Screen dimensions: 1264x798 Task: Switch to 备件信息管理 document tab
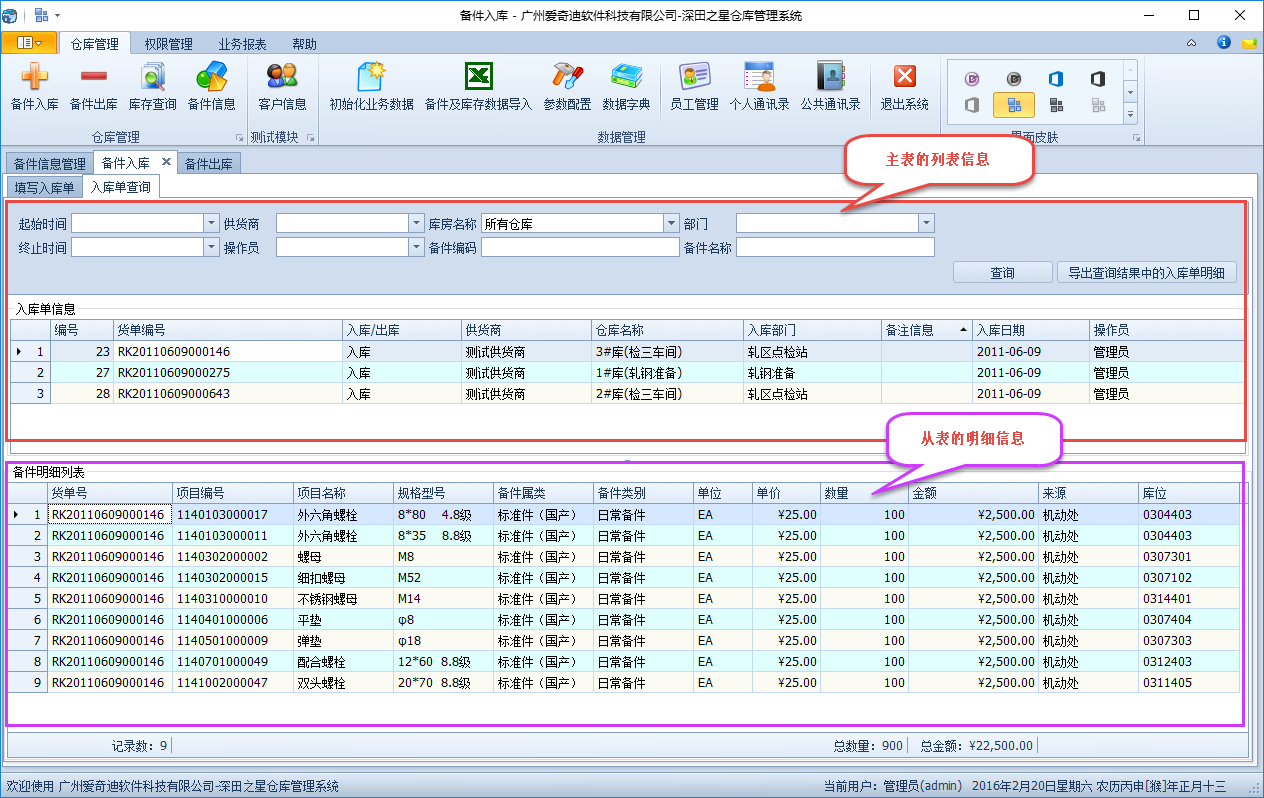coord(49,164)
